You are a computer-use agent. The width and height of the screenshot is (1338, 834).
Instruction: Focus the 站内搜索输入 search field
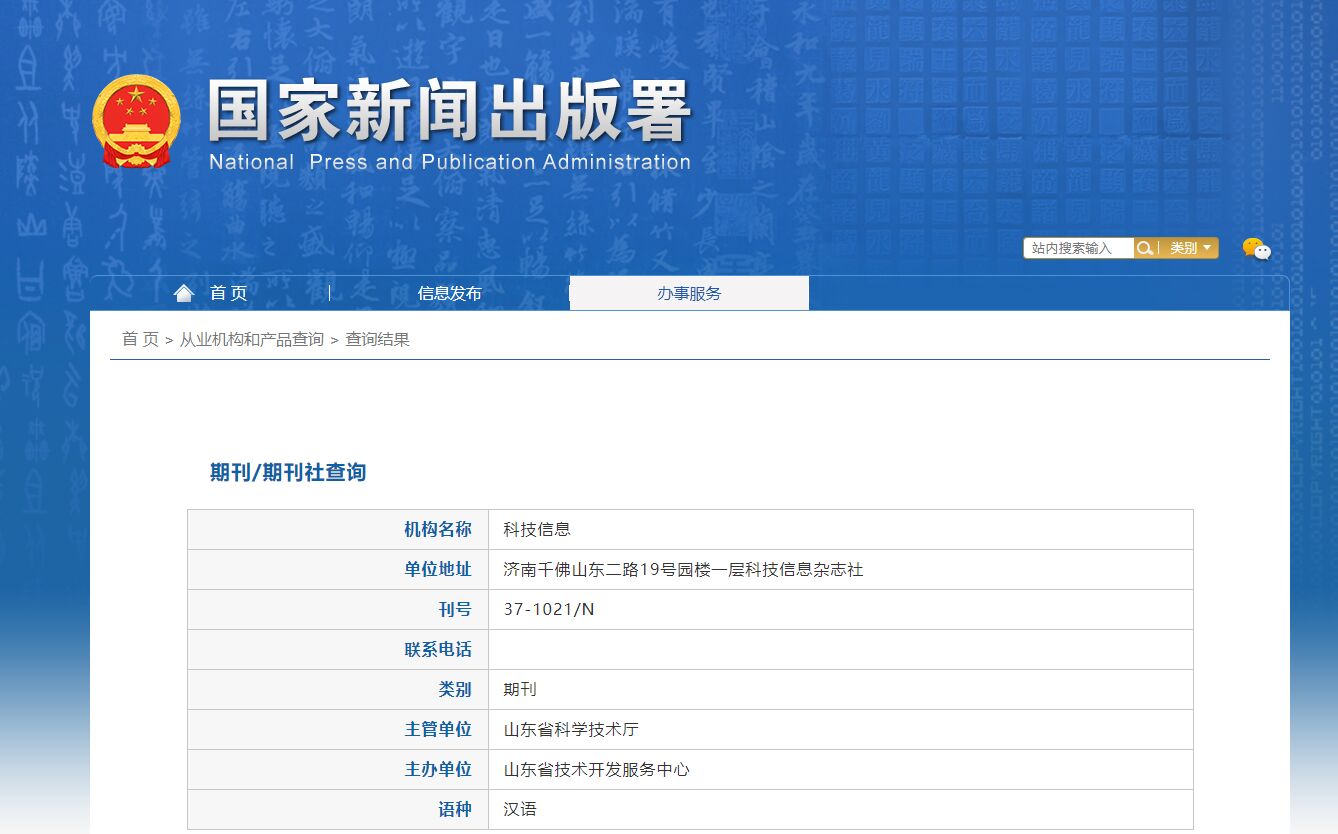(1078, 248)
